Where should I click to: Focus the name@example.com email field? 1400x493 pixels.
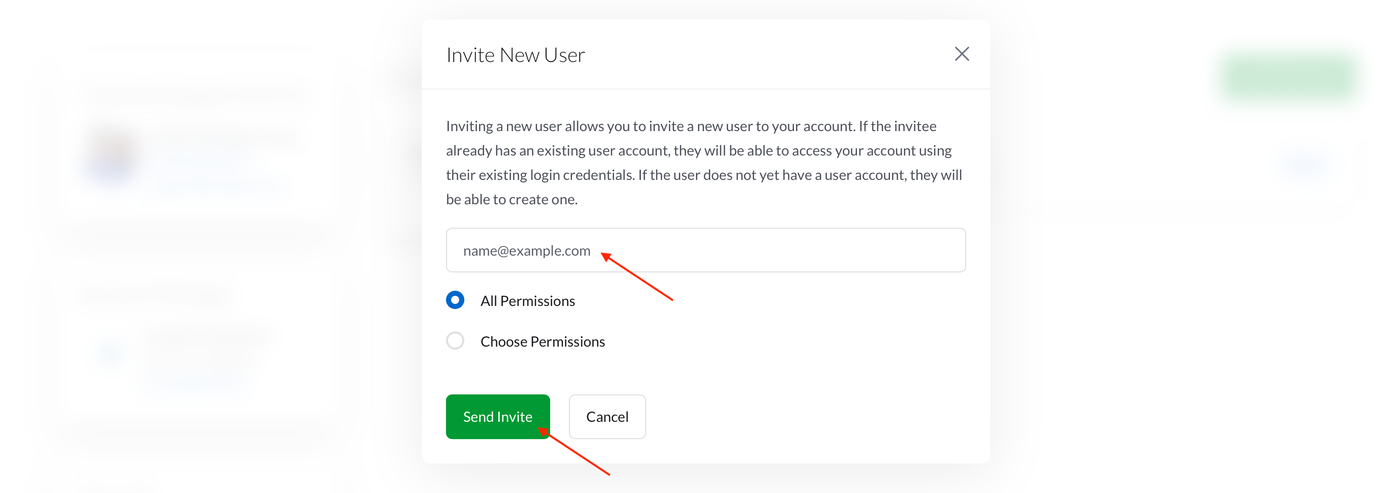tap(705, 250)
